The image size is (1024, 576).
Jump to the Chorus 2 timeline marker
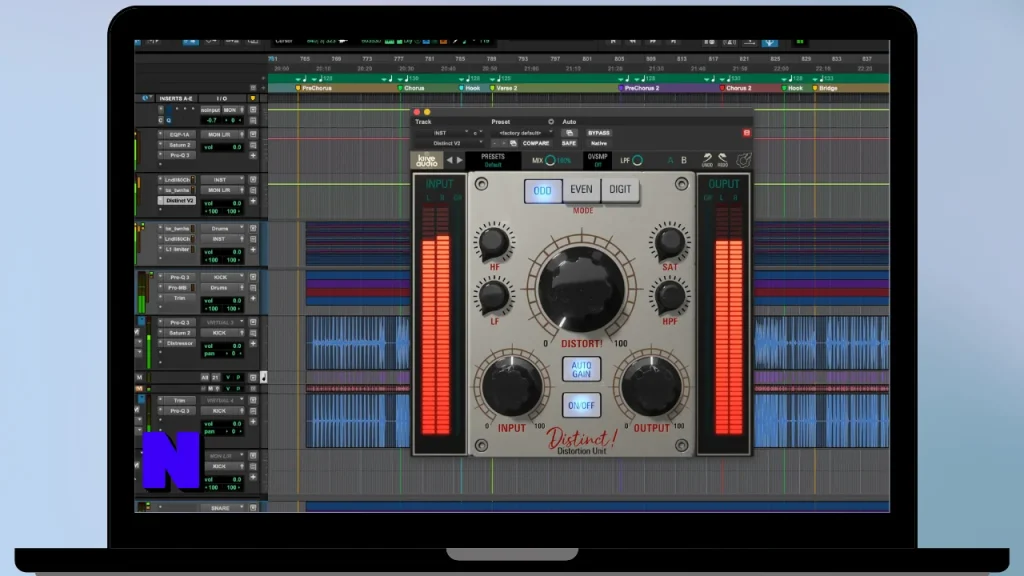737,88
